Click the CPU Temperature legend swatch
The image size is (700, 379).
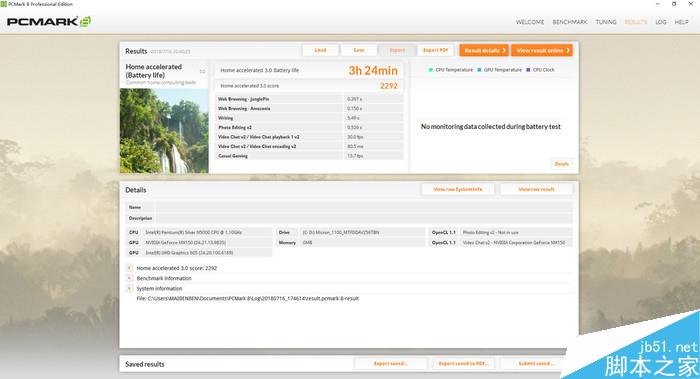coord(431,70)
